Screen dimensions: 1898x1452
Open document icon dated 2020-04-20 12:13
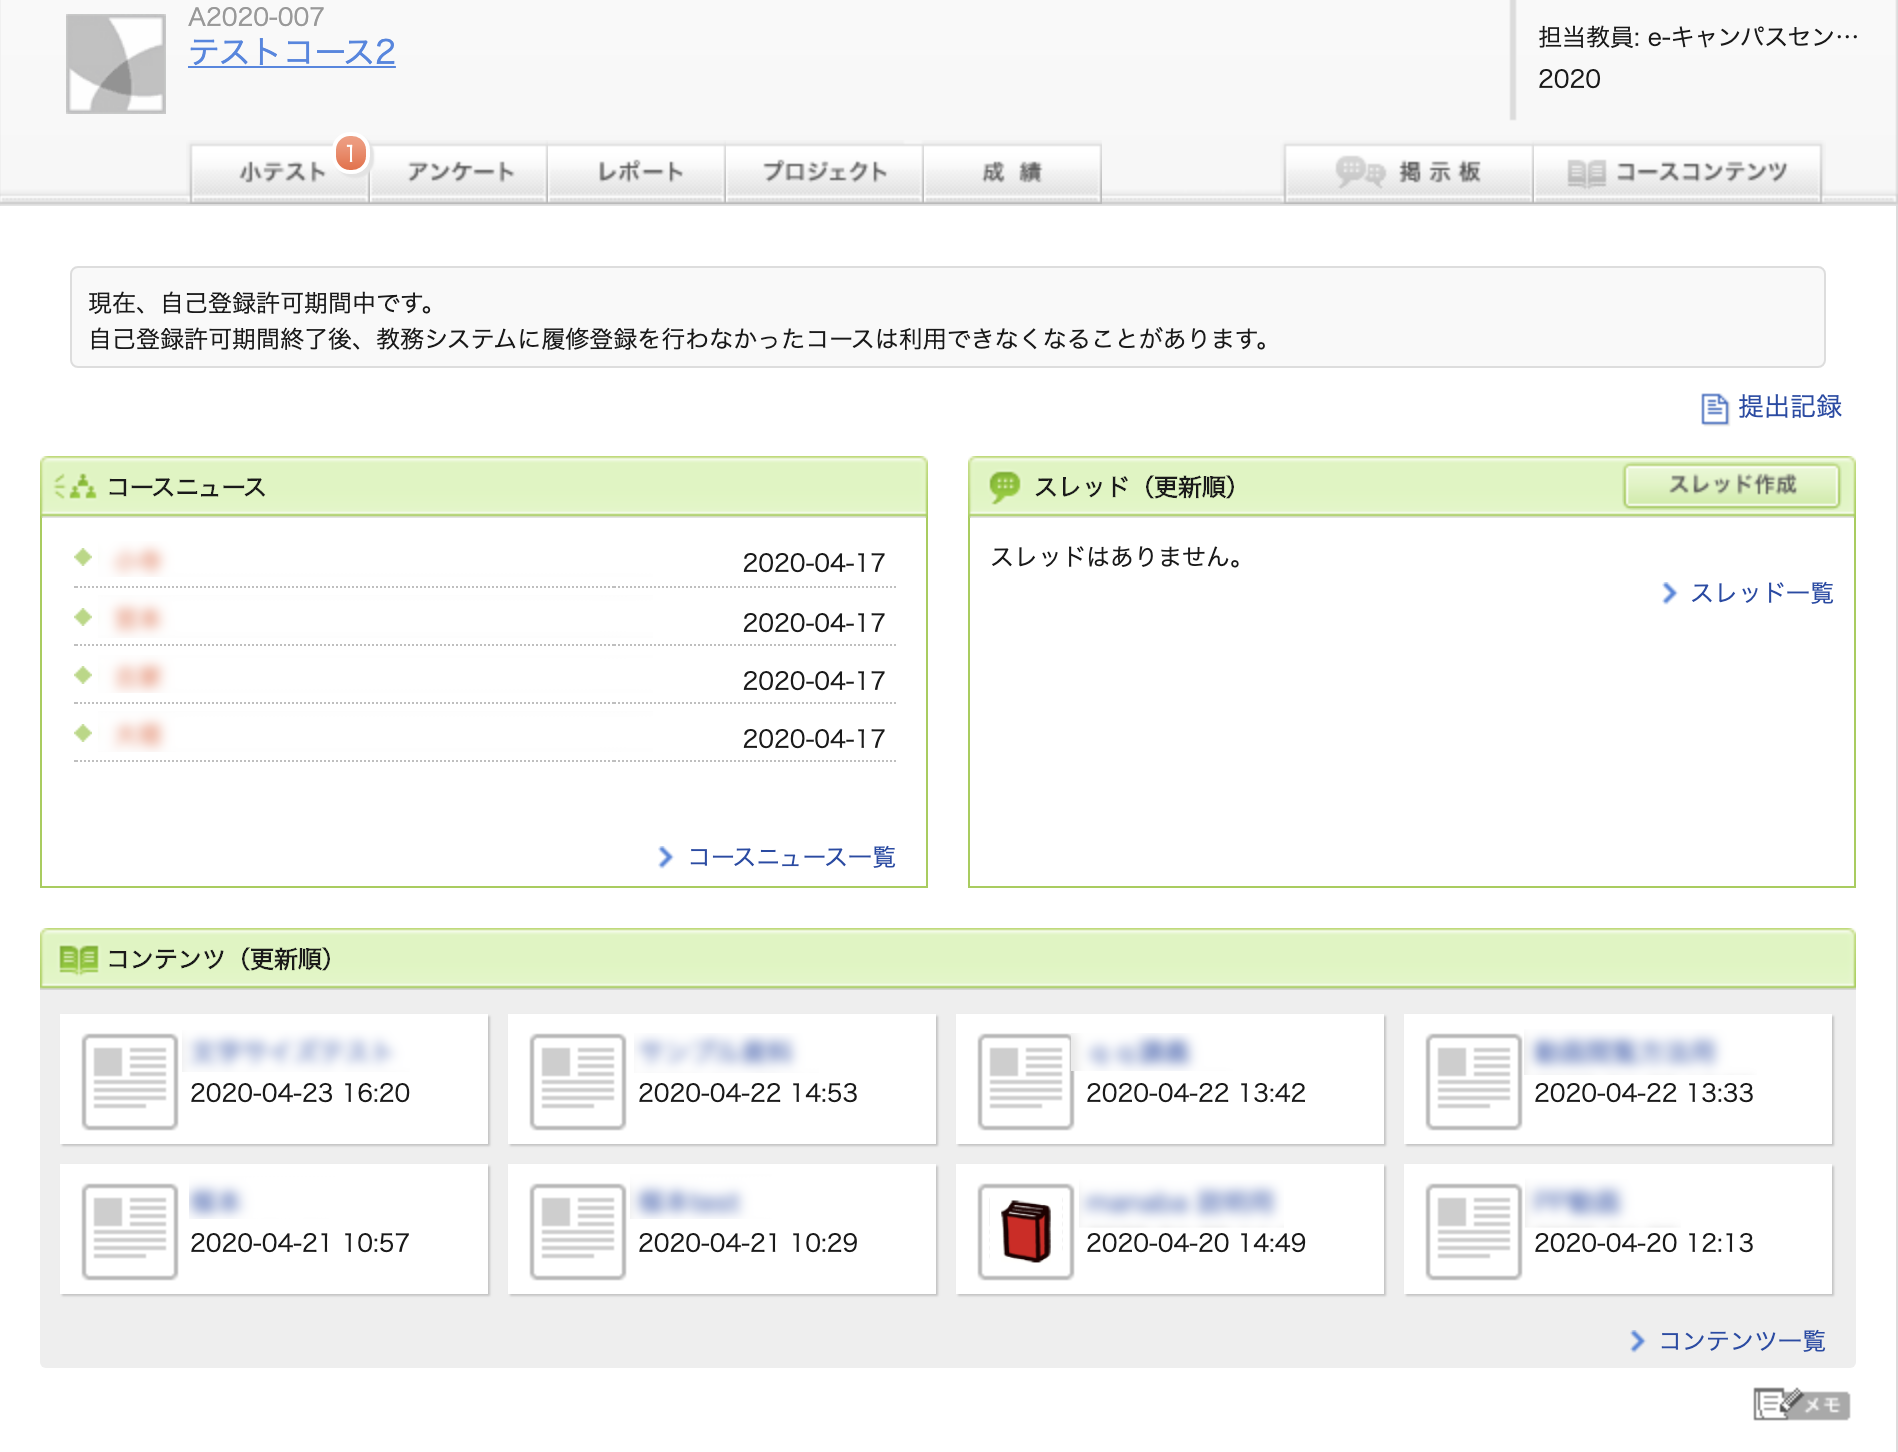[x=1473, y=1232]
